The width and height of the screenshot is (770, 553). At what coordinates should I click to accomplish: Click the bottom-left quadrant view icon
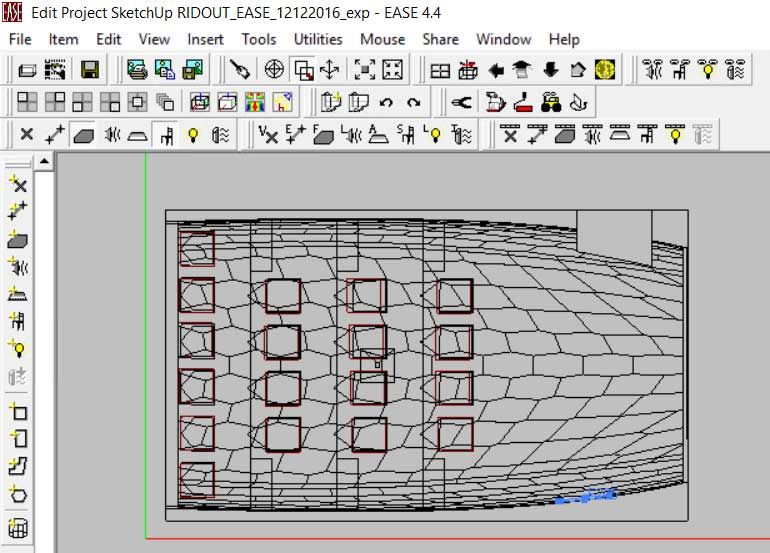click(82, 103)
